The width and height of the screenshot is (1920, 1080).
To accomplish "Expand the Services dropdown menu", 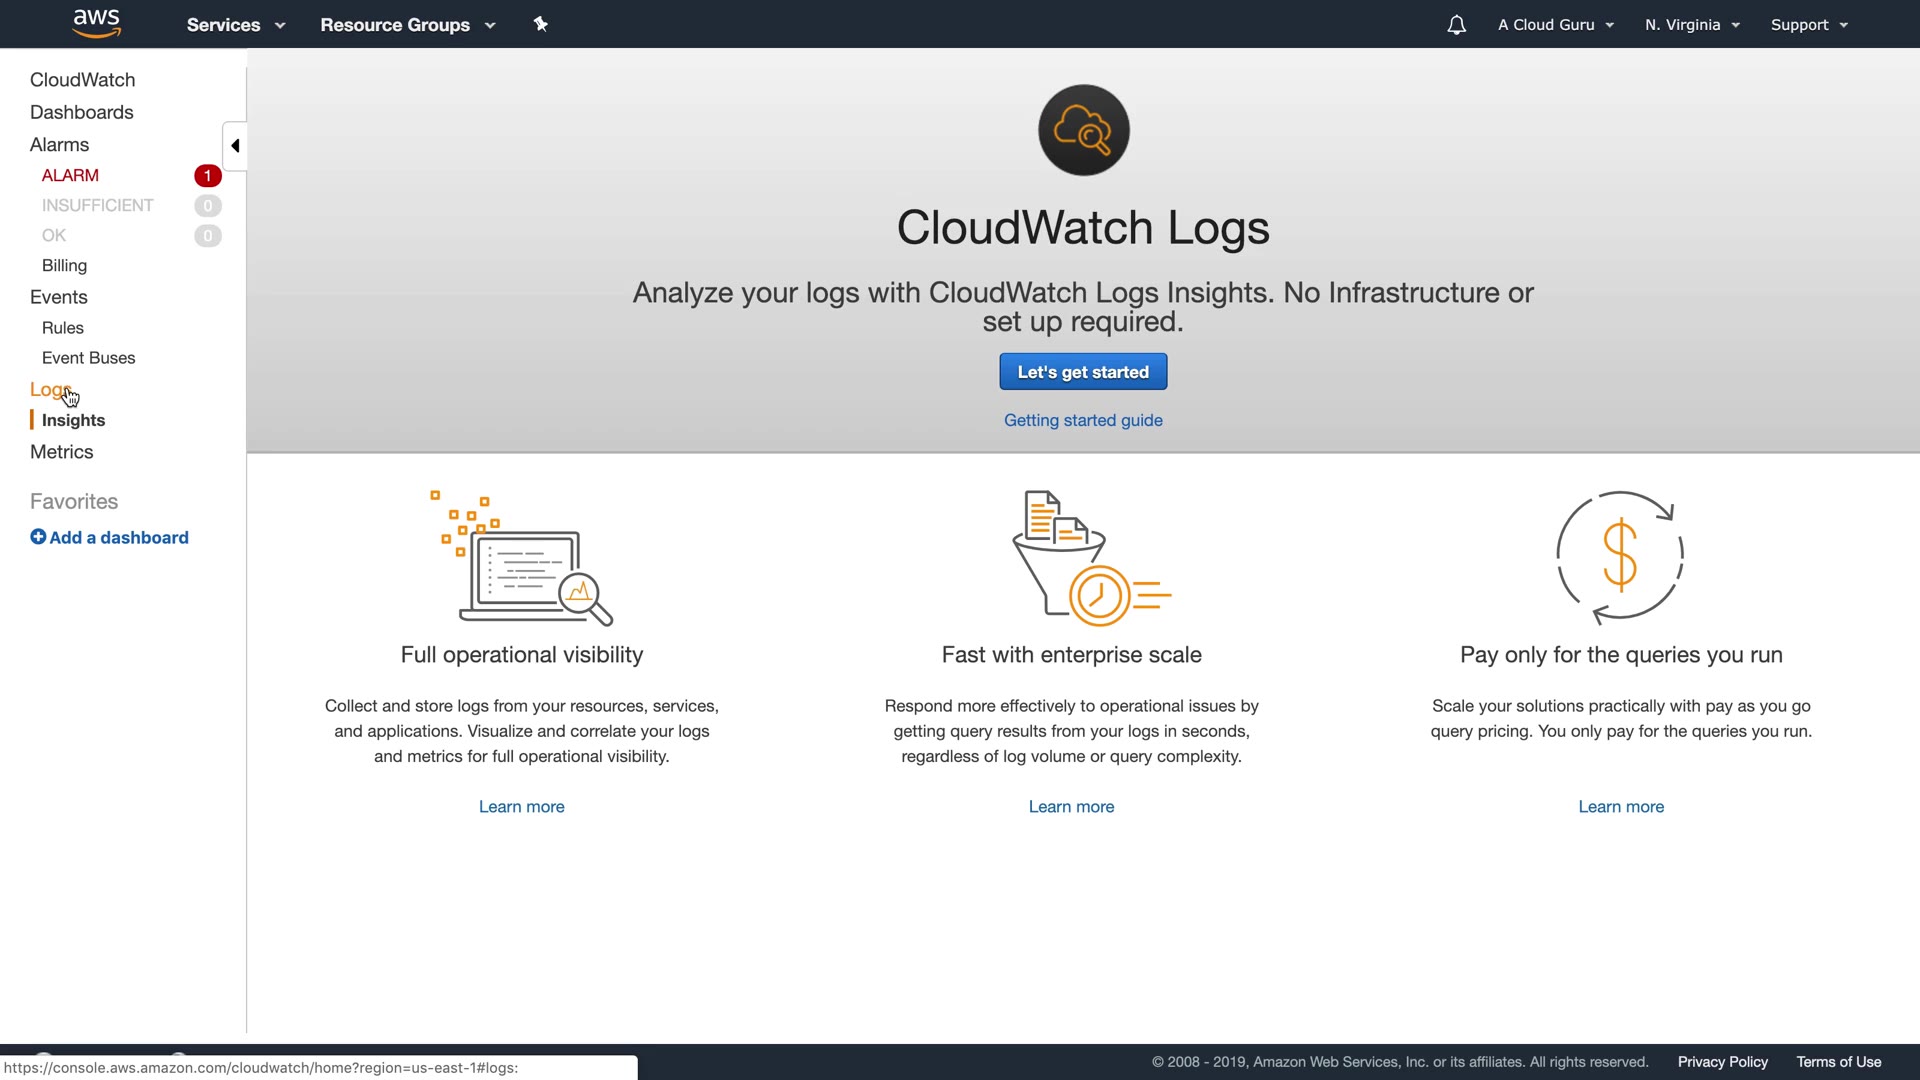I will point(236,25).
